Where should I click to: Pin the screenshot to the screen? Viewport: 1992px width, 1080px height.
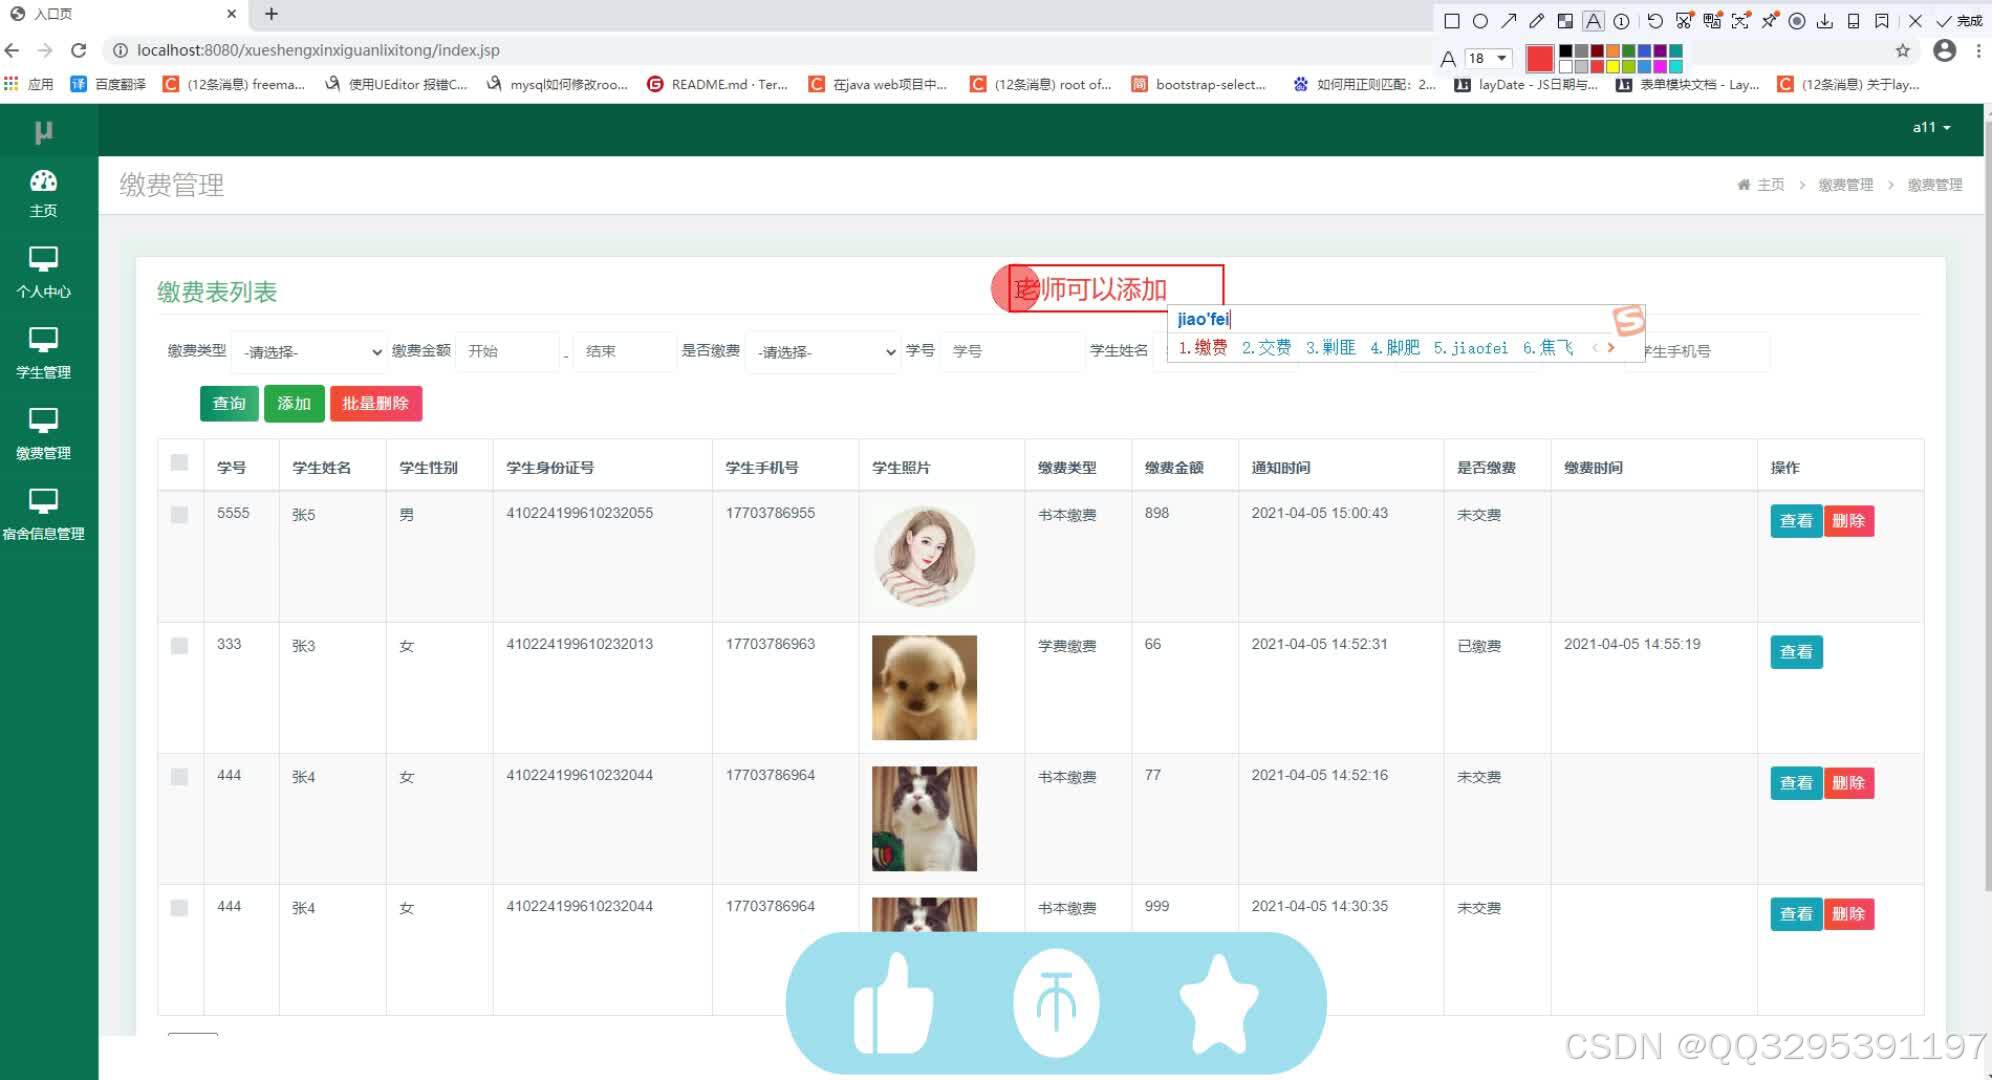(x=1769, y=21)
